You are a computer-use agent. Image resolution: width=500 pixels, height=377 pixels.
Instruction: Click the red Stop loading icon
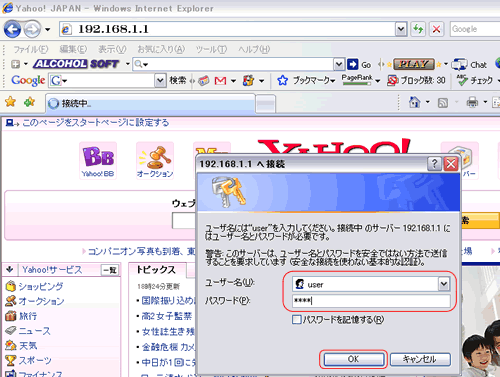[436, 29]
